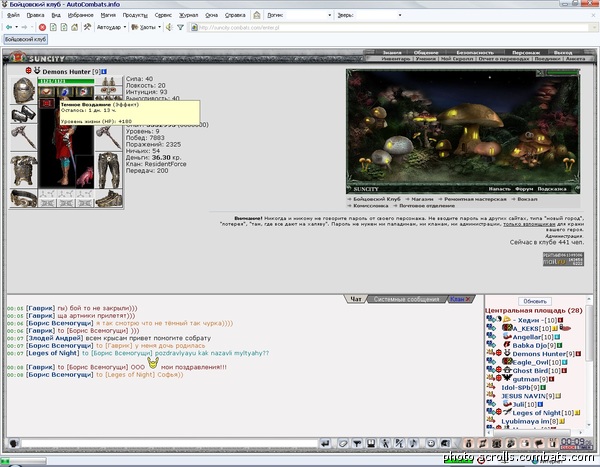Open the Избранное menu
Image resolution: width=600 pixels, height=467 pixels.
(x=80, y=15)
